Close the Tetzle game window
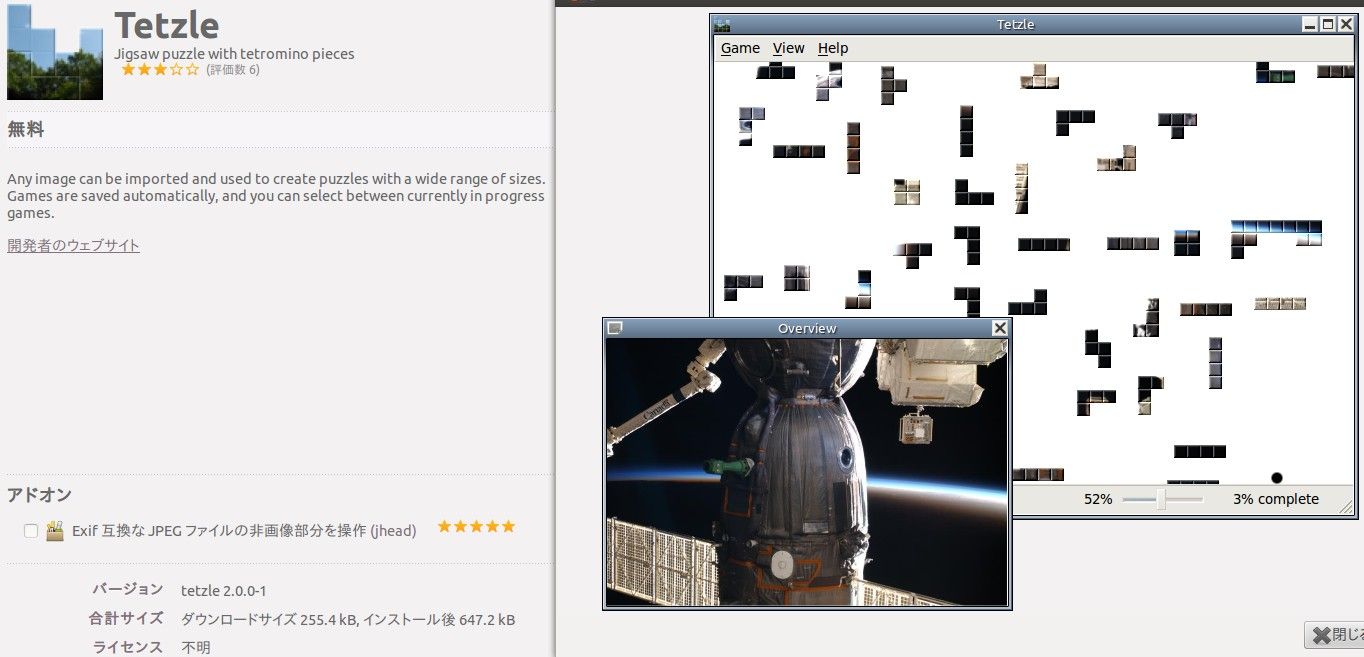The height and width of the screenshot is (657, 1364). [x=1346, y=24]
